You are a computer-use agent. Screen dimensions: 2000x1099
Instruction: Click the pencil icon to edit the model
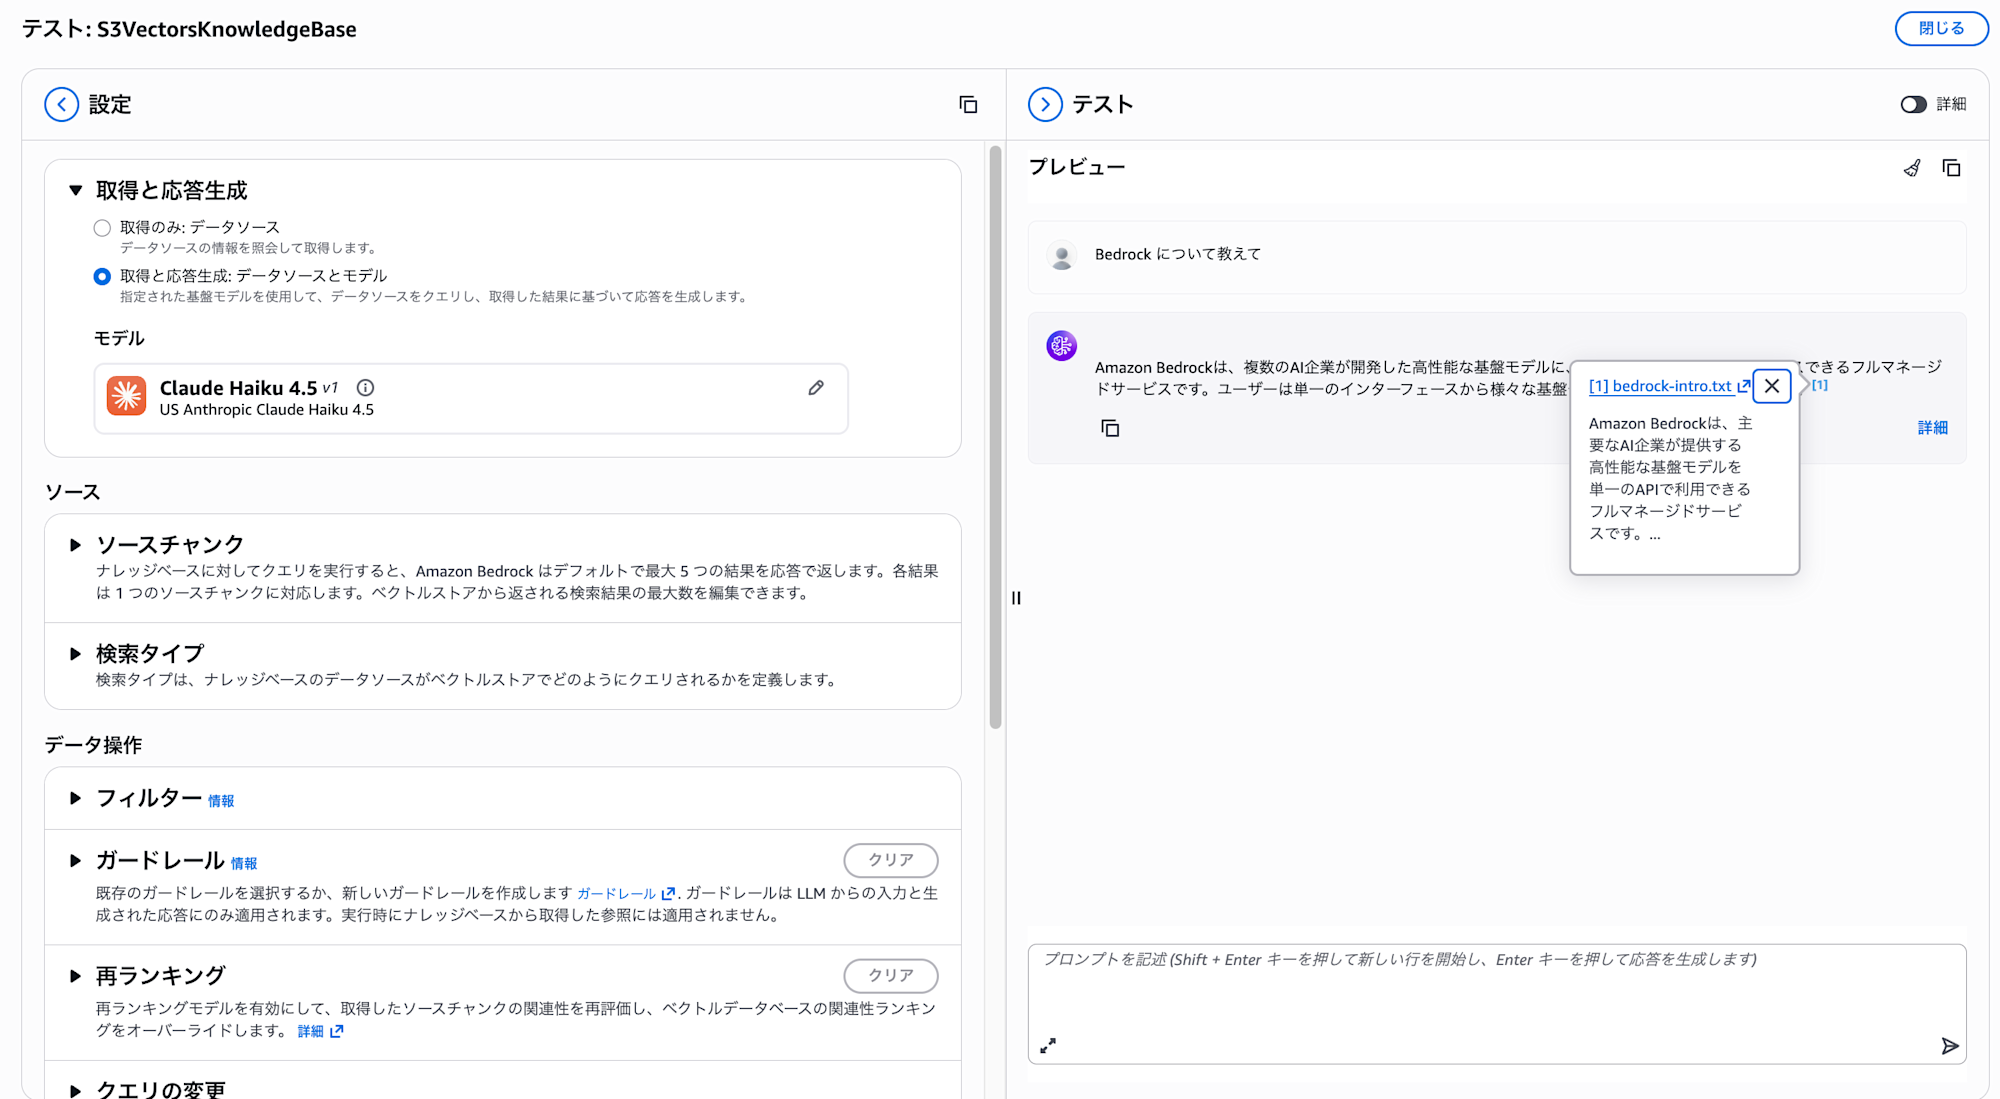[x=816, y=388]
